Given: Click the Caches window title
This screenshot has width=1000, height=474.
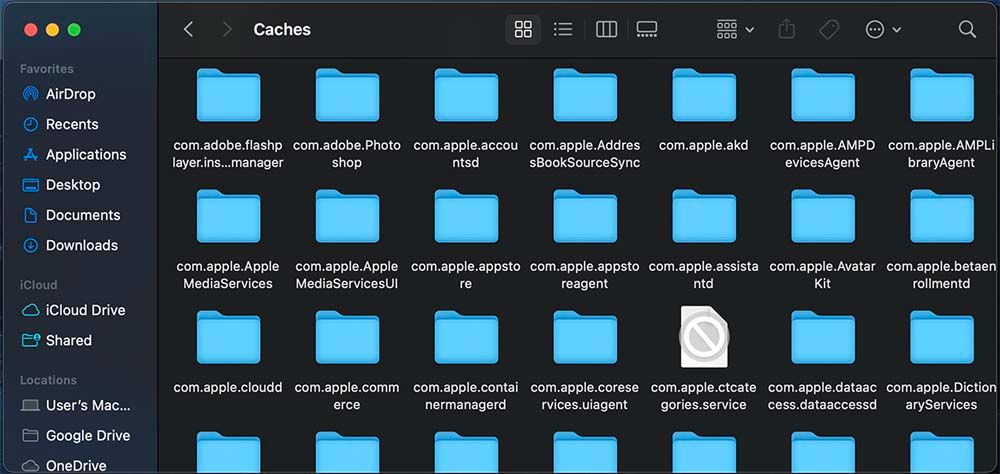Looking at the screenshot, I should click(282, 29).
